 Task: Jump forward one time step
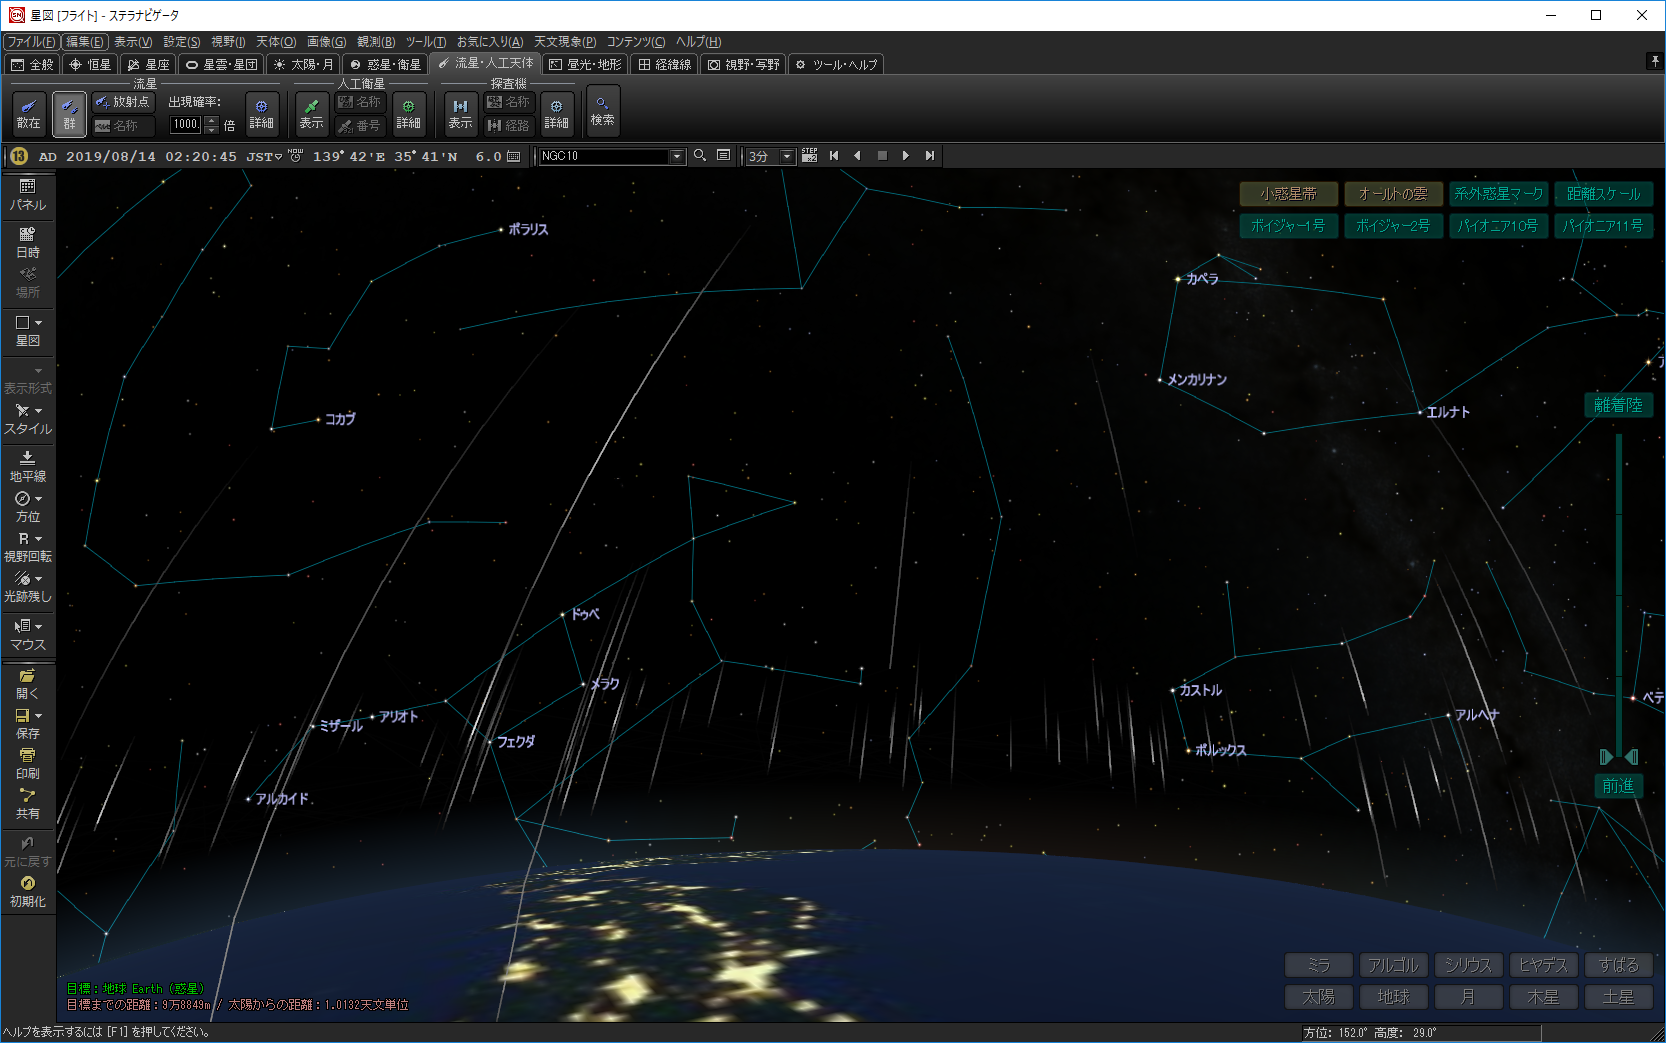(930, 155)
